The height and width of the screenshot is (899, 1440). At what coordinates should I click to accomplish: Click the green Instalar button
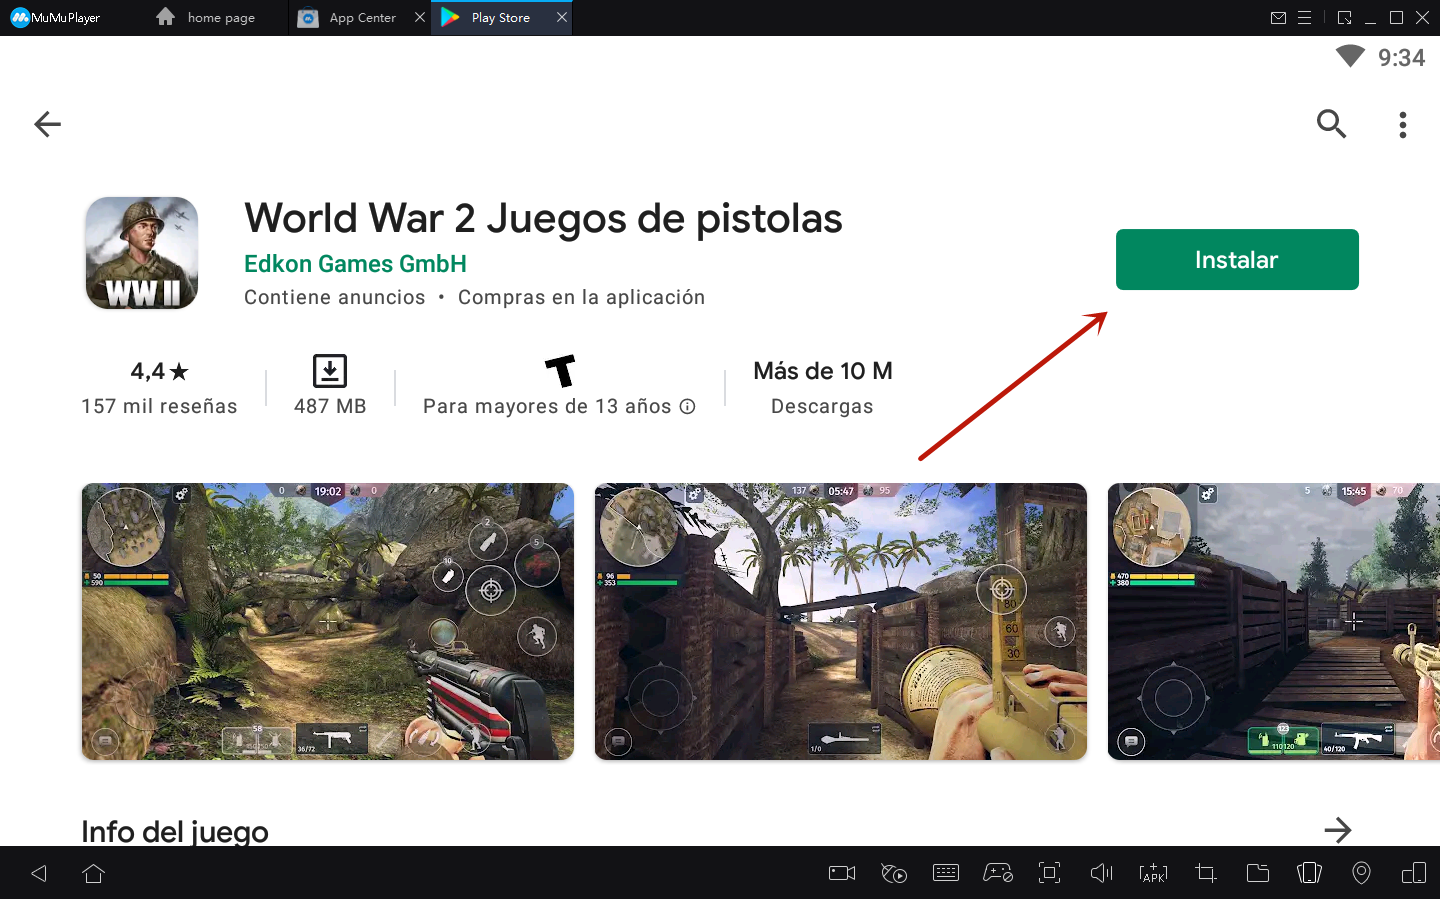1237,260
